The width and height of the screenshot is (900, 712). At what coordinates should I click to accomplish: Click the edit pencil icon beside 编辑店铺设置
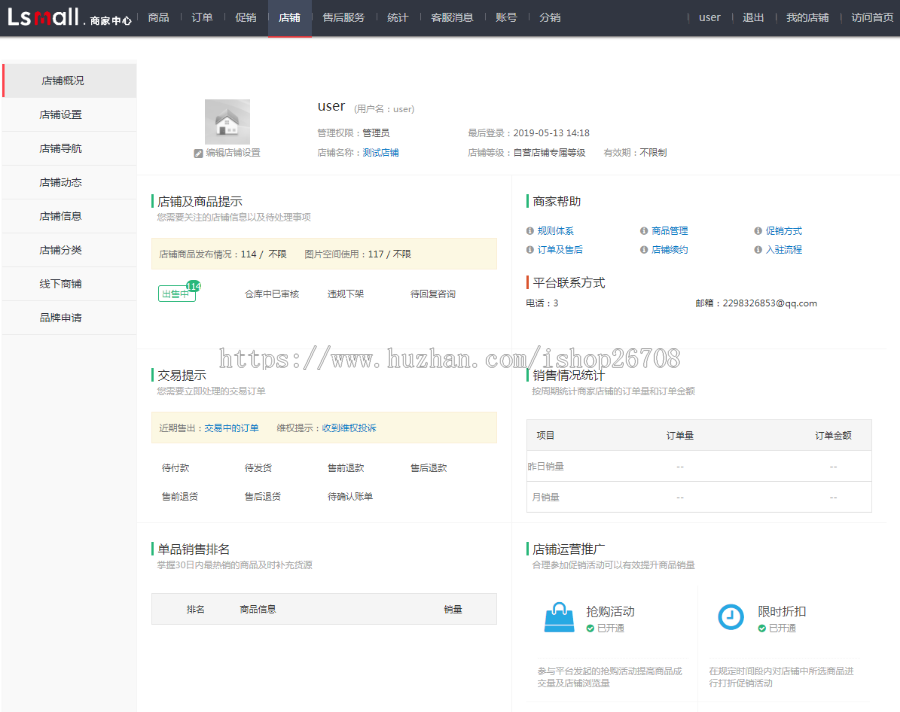198,153
